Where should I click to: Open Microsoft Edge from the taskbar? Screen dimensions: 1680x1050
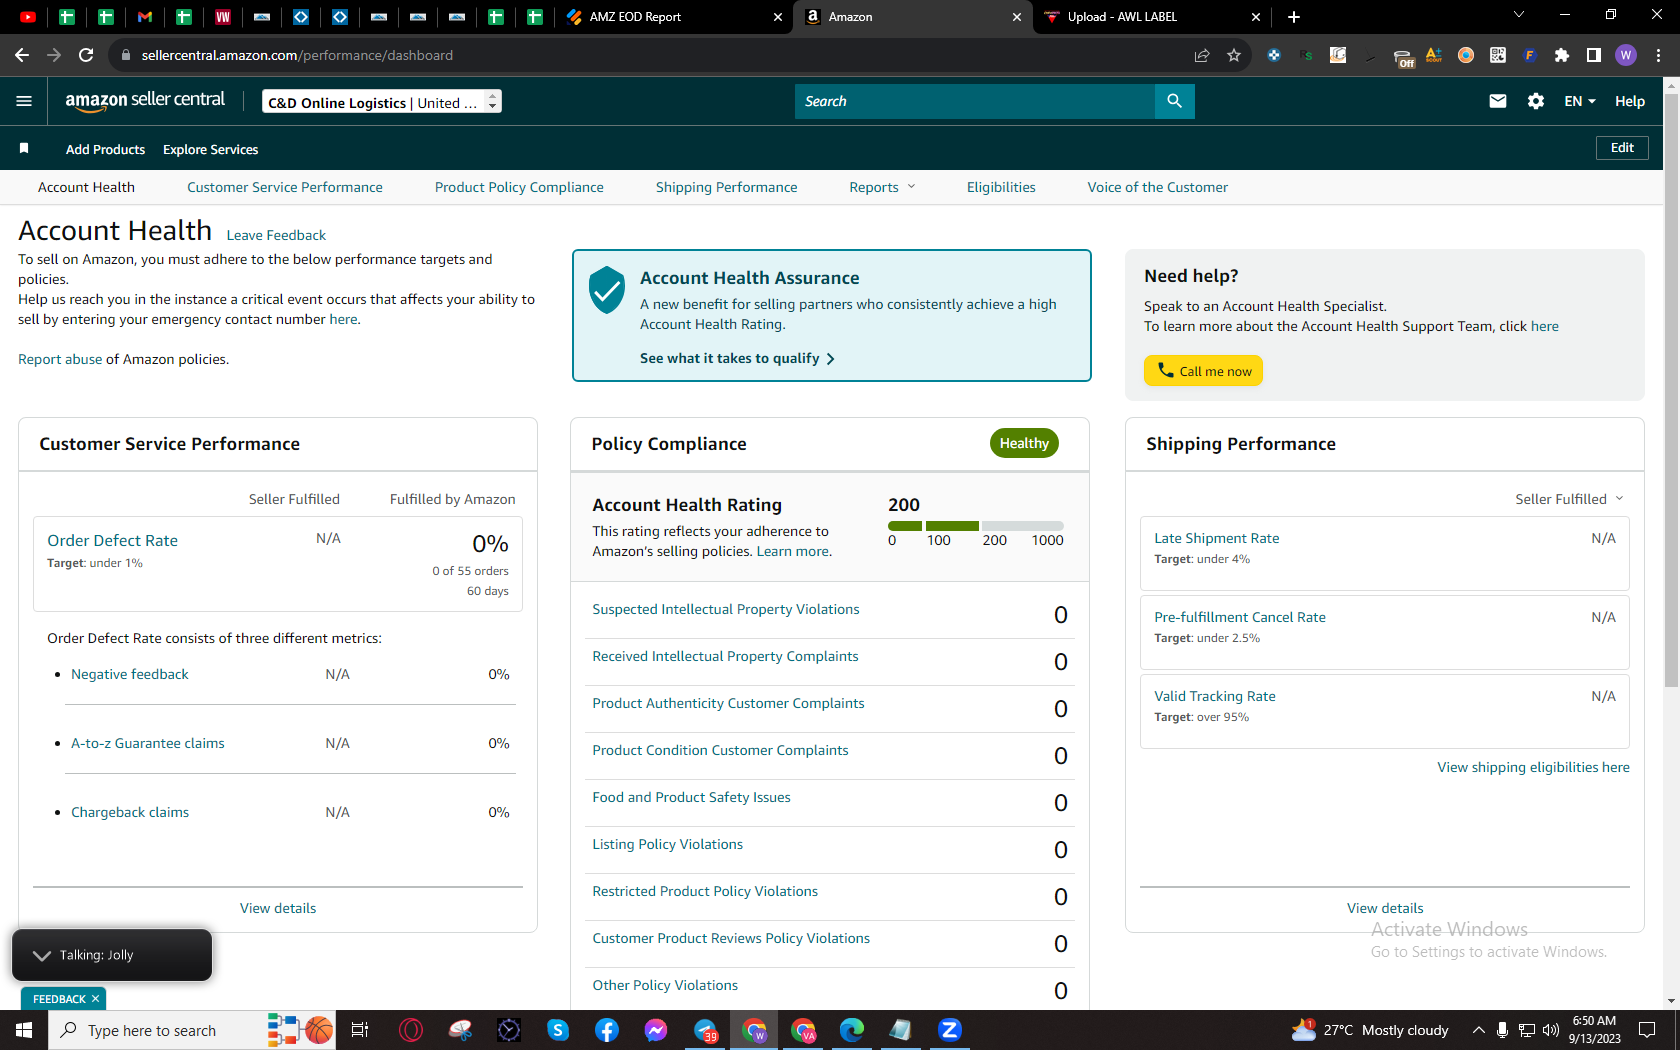852,1030
